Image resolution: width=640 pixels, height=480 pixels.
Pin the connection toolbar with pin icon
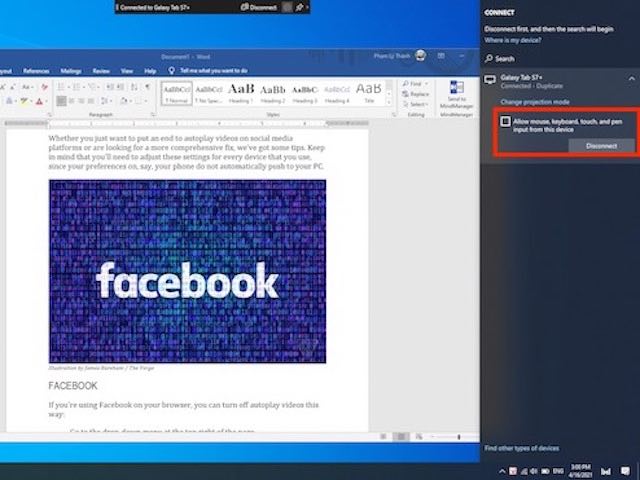point(299,7)
